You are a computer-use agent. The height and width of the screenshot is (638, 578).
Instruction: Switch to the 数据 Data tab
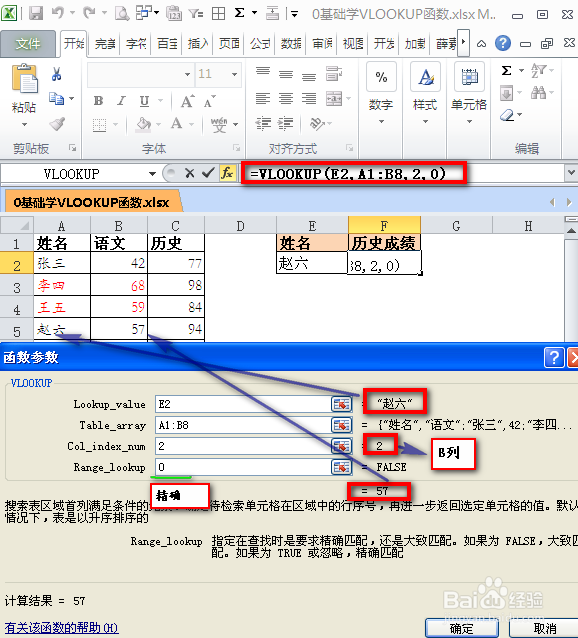[291, 44]
